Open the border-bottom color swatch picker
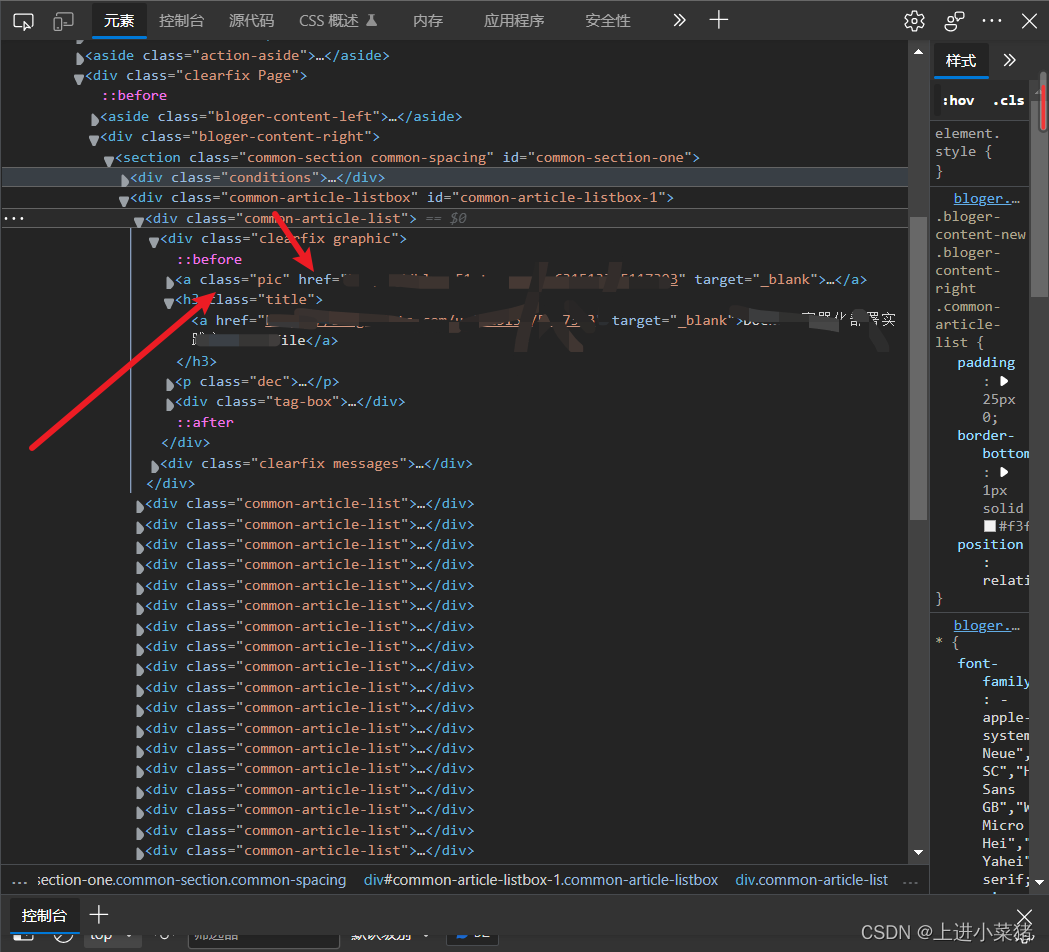Image resolution: width=1049 pixels, height=952 pixels. pos(990,527)
